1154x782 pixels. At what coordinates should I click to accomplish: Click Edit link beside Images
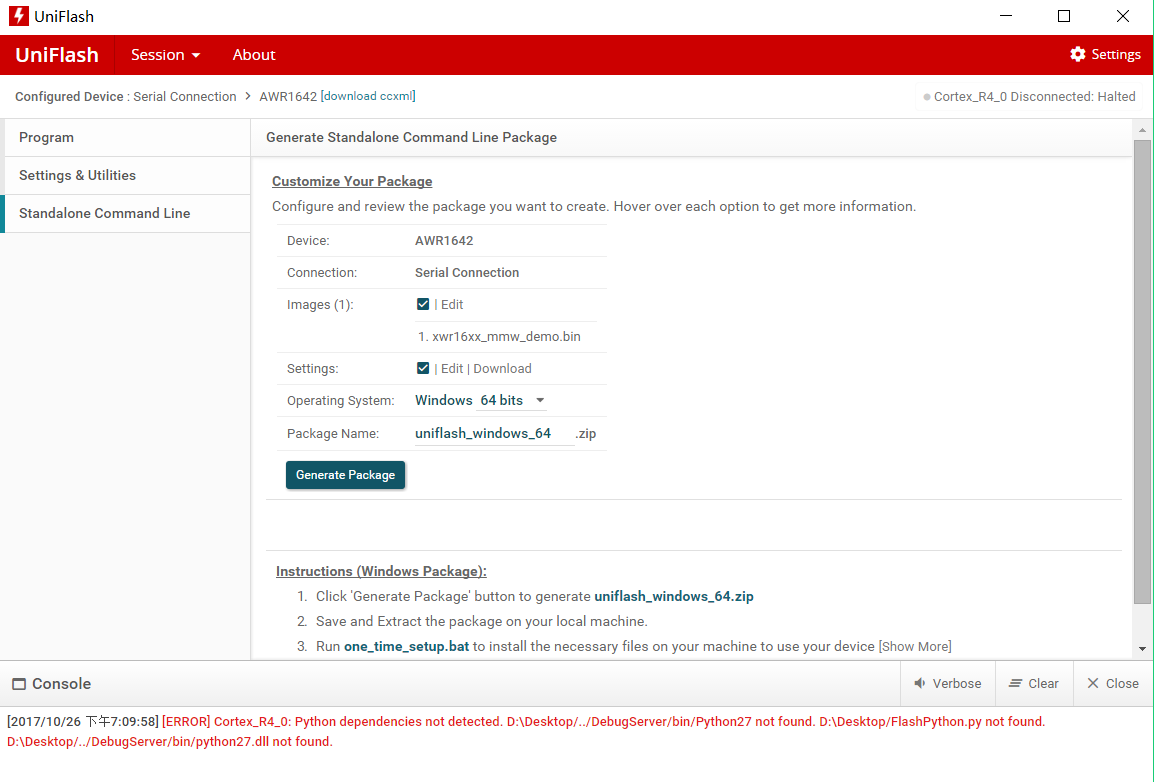452,305
